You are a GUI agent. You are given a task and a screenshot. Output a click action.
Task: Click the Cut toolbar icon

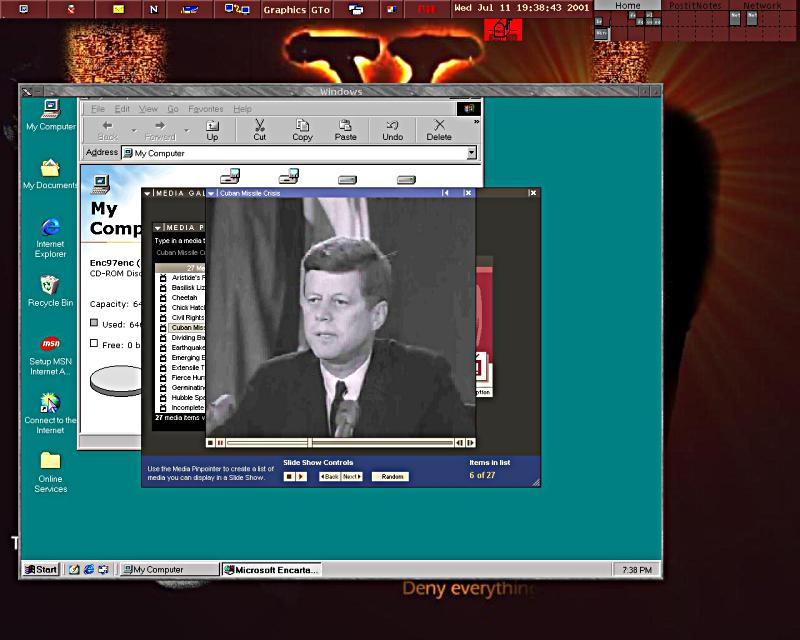259,130
